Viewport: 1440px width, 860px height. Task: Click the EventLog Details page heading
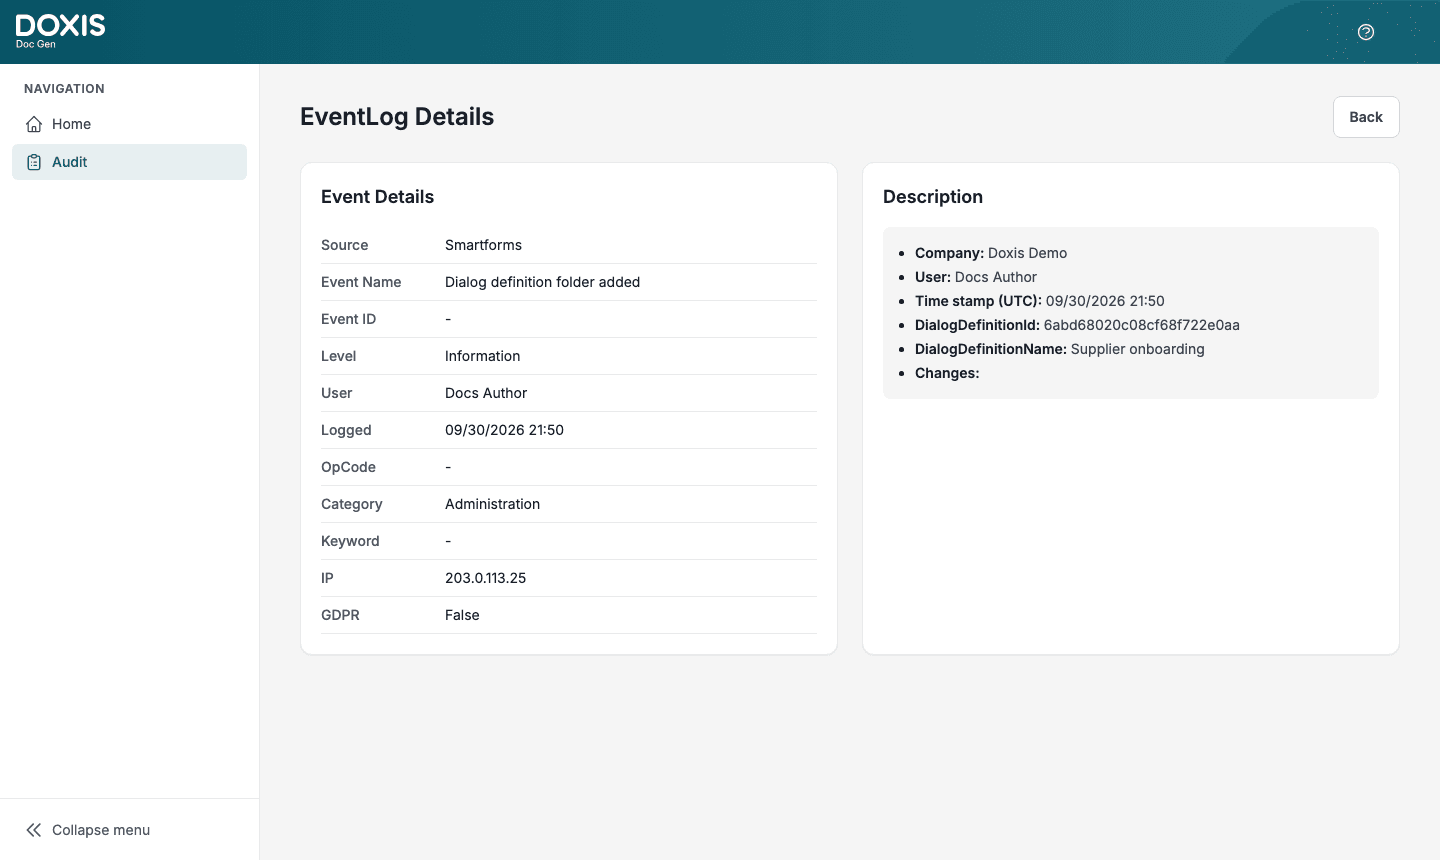(x=397, y=117)
